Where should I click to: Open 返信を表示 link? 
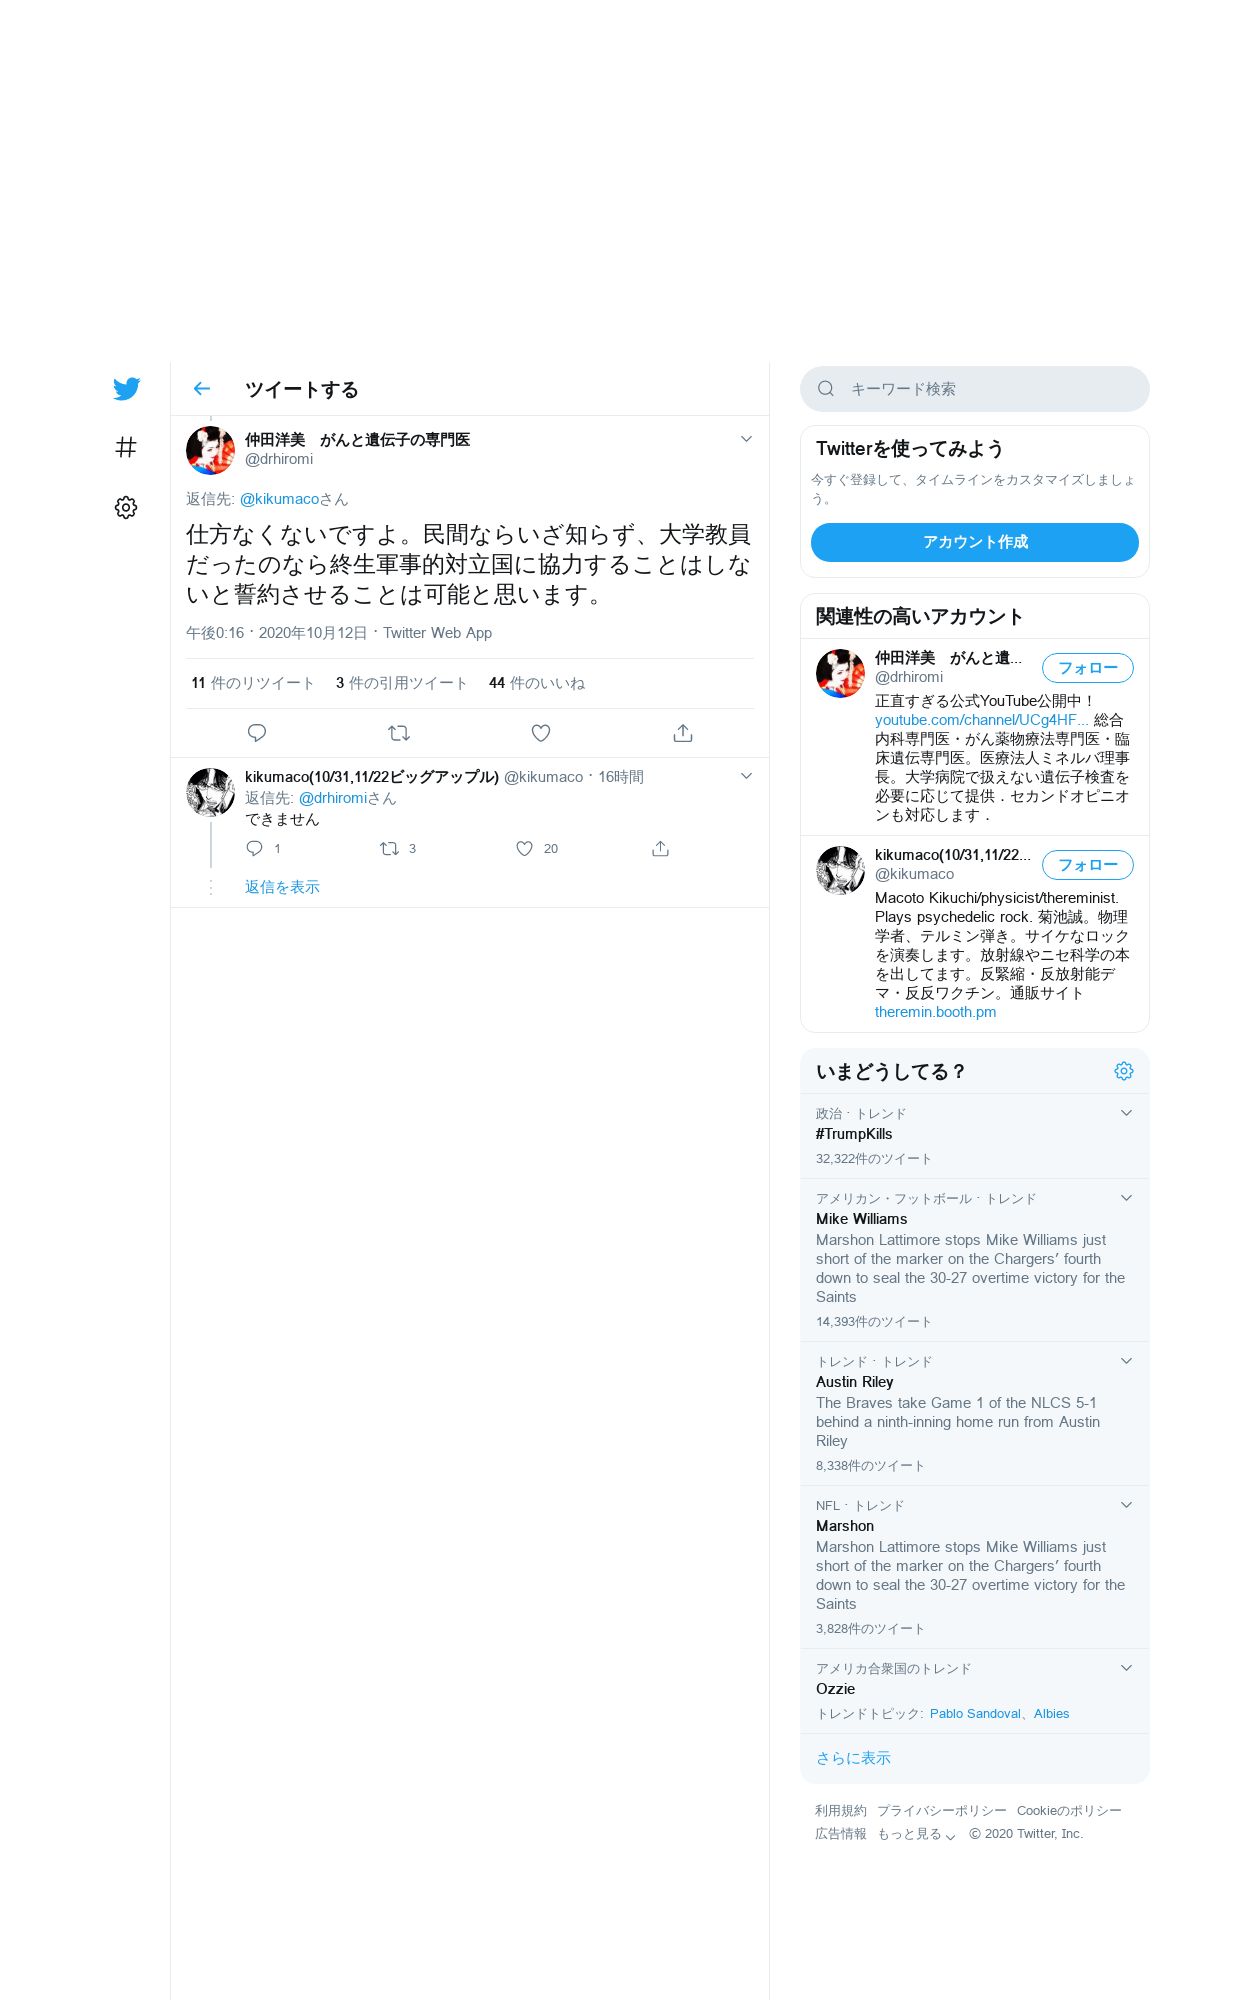282,887
